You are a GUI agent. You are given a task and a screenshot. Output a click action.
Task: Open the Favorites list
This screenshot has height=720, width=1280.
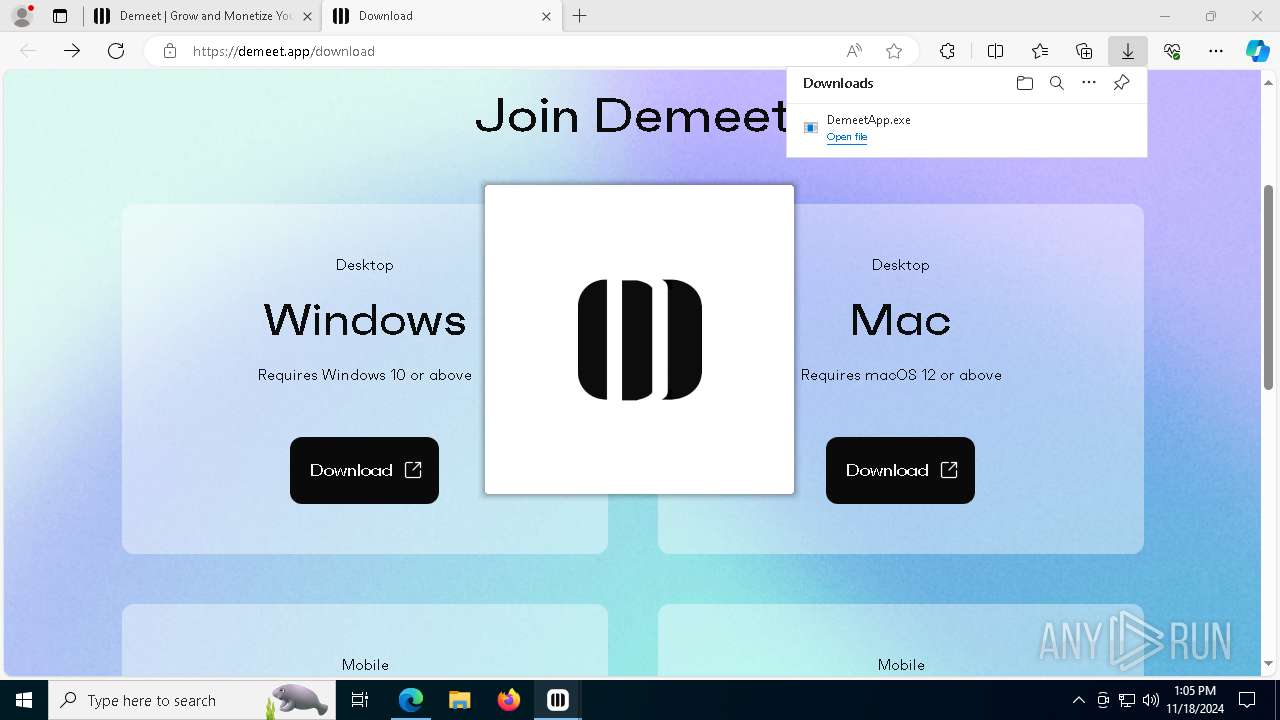coord(1040,51)
